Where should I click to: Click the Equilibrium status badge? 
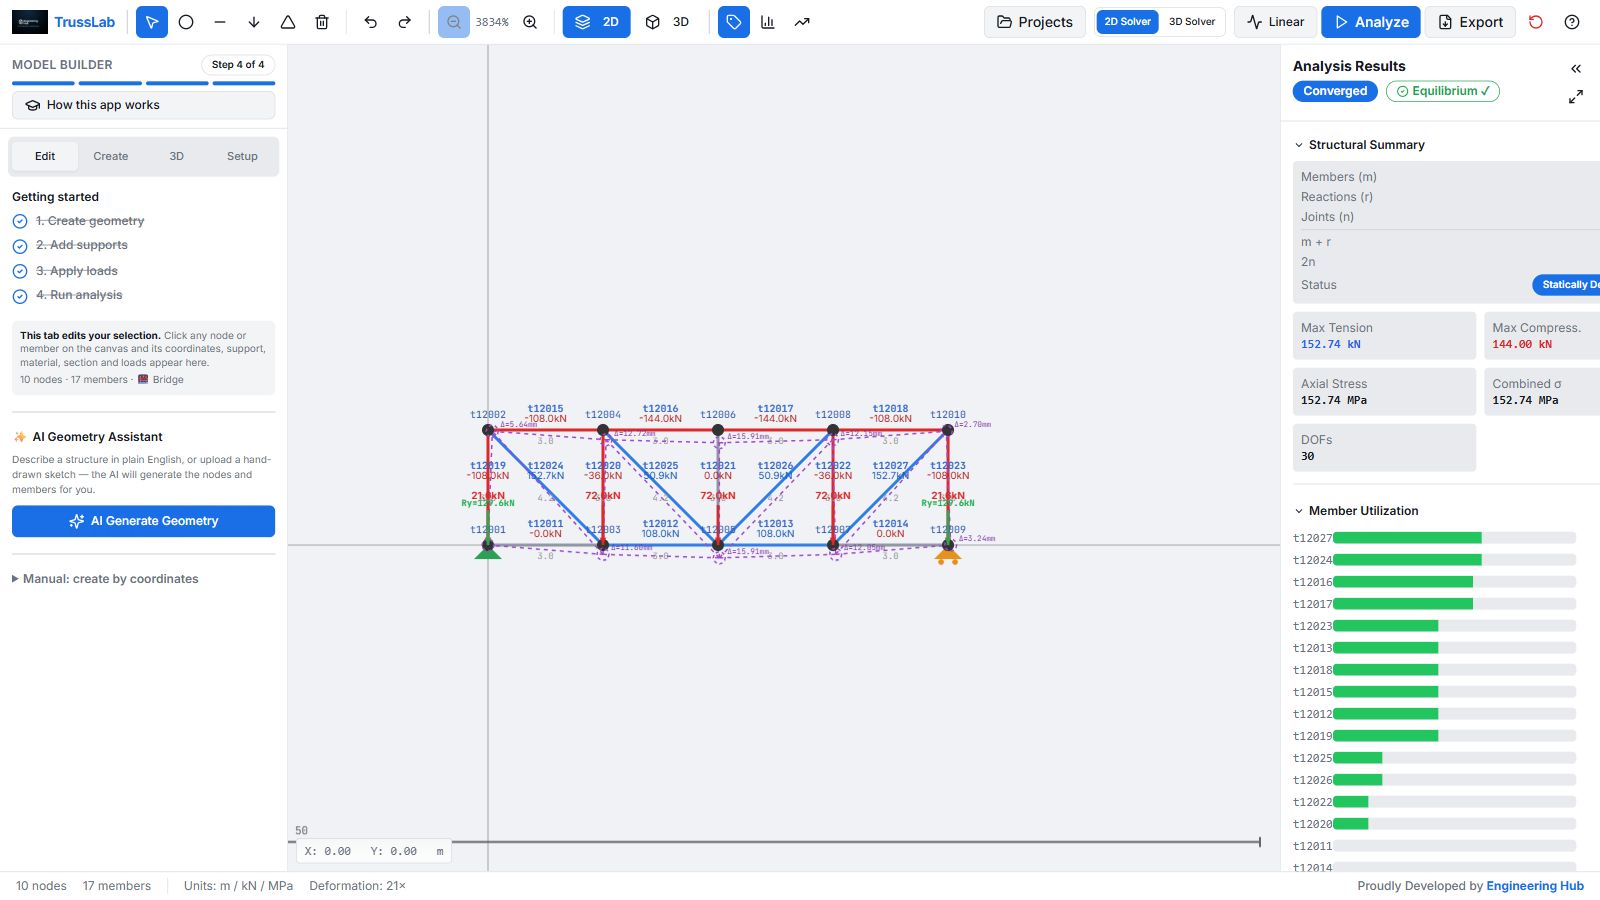1443,91
